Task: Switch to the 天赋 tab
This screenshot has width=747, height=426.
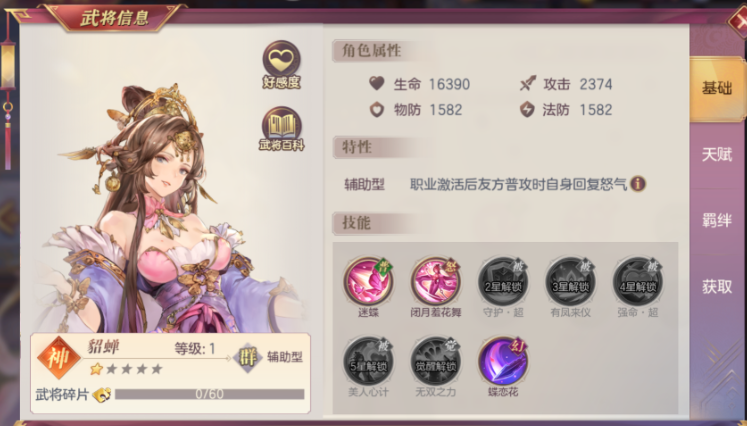Action: (x=717, y=154)
